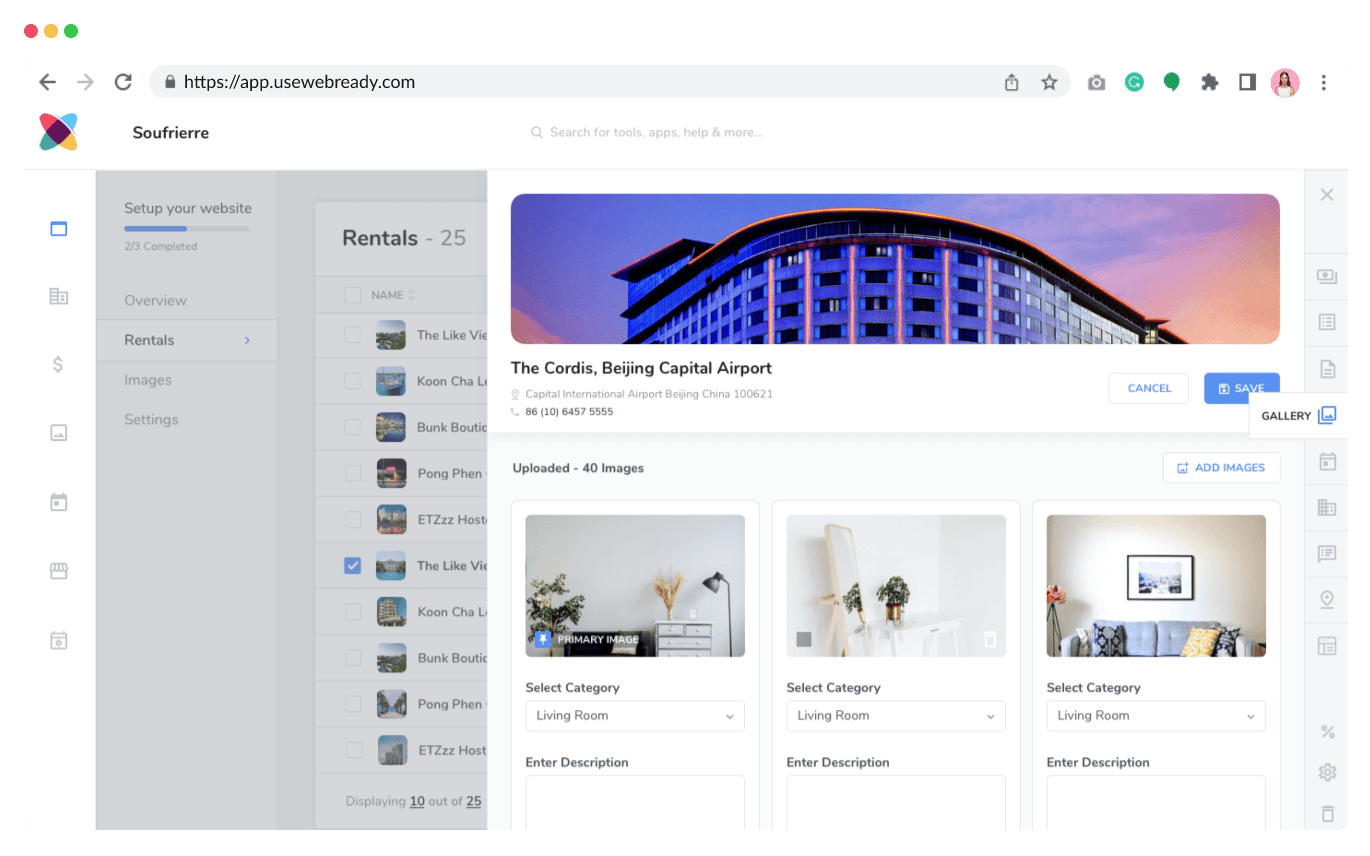Open the location pin icon in right toolbar
The width and height of the screenshot is (1370, 856).
(x=1327, y=599)
